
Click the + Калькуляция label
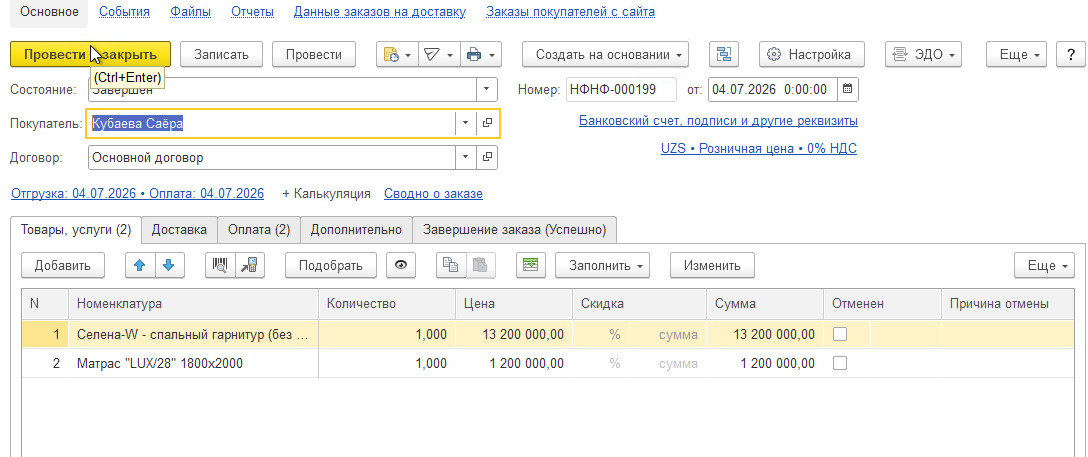coord(326,193)
